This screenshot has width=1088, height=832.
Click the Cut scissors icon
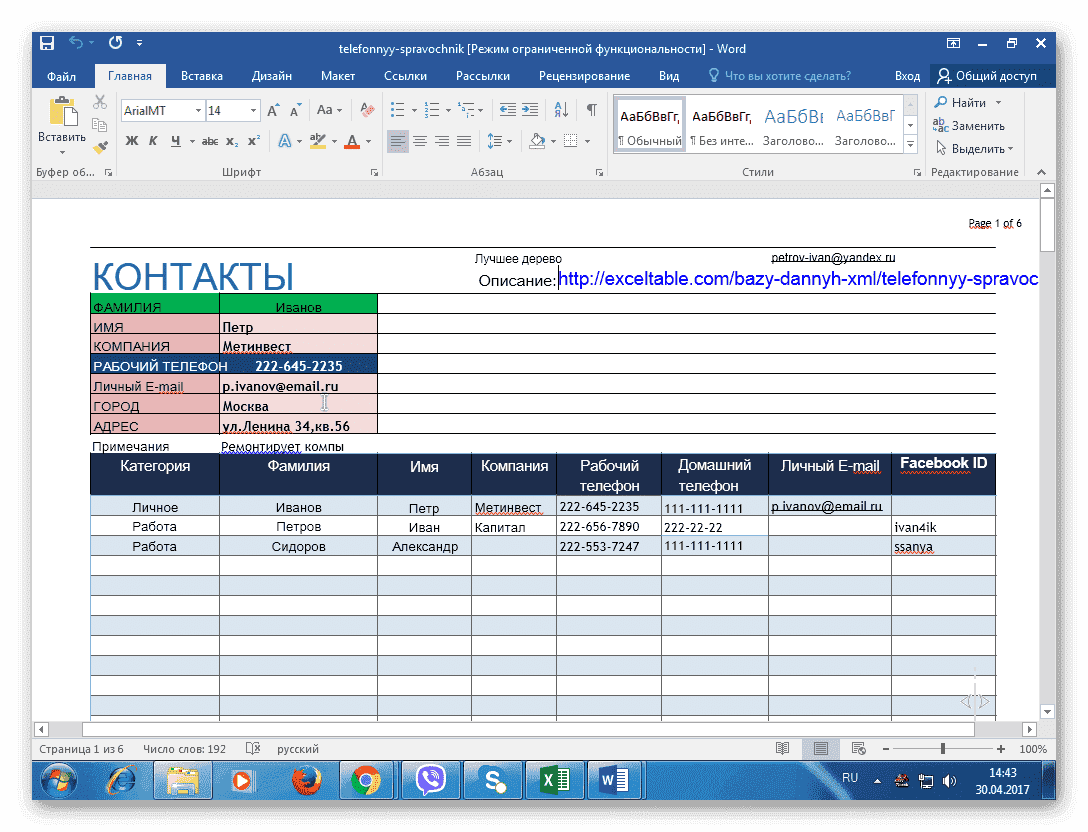pyautogui.click(x=100, y=102)
